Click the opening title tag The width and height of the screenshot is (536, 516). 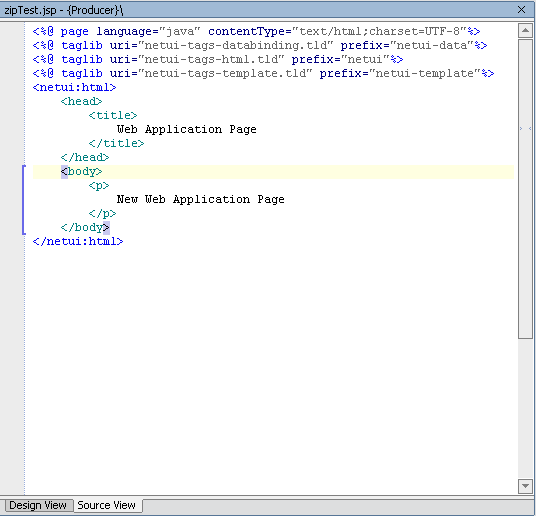click(113, 116)
